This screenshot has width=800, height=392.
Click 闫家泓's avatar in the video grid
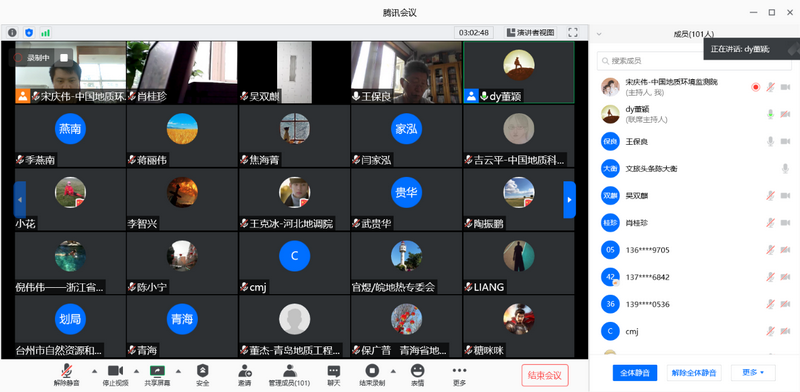(406, 129)
